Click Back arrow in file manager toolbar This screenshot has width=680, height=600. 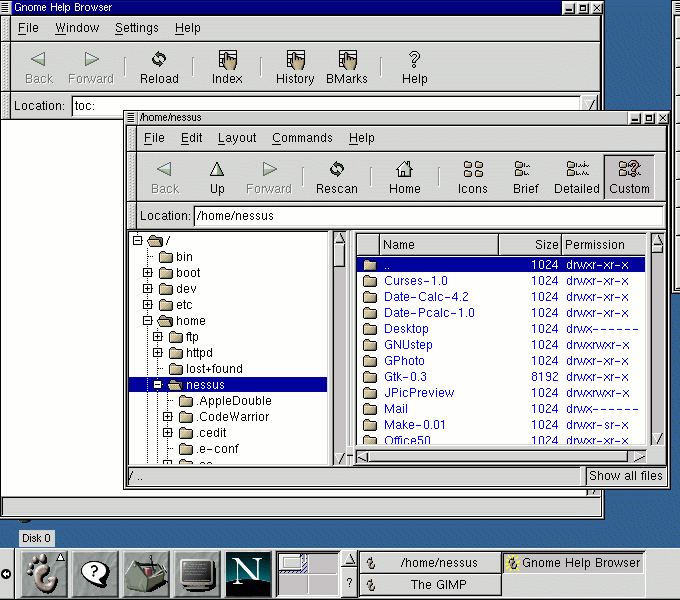pyautogui.click(x=164, y=169)
